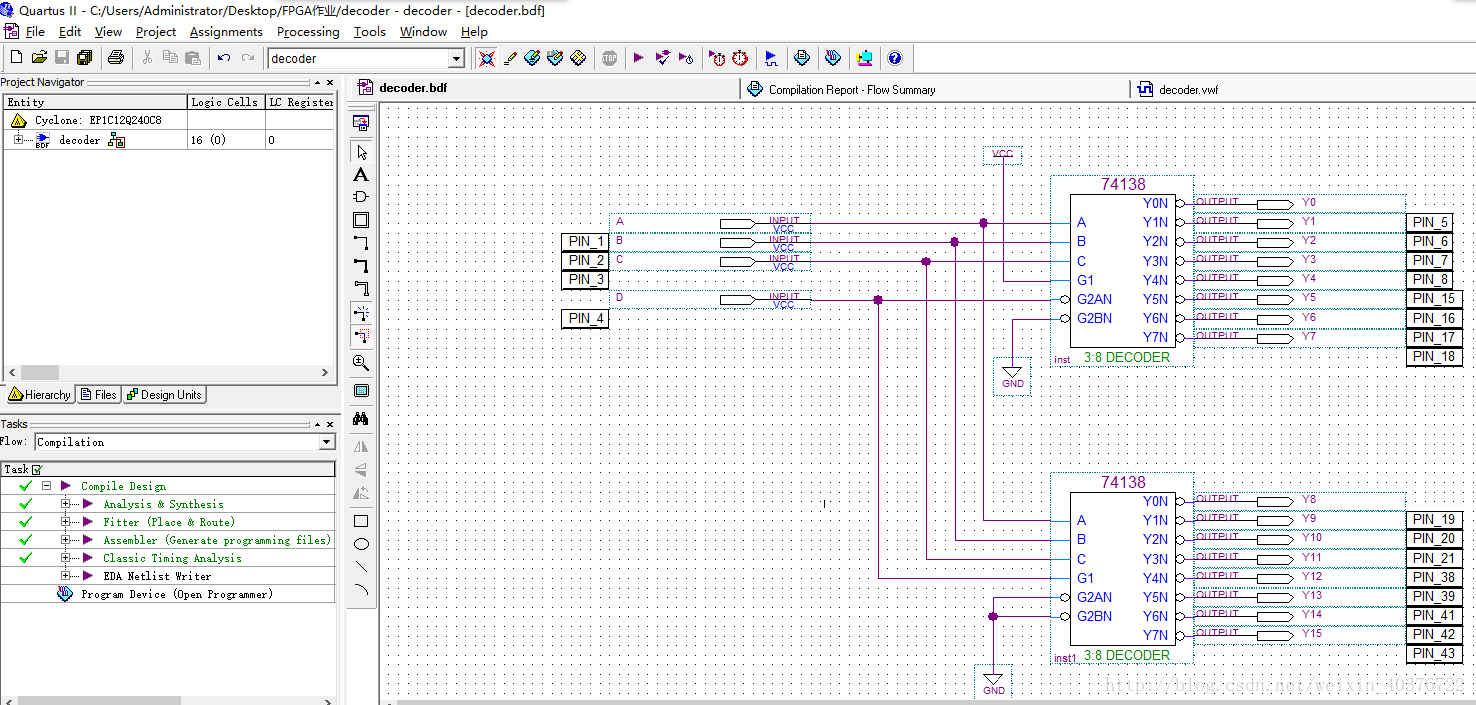Switch to the Files tab
Image resolution: width=1476 pixels, height=705 pixels.
[x=98, y=395]
